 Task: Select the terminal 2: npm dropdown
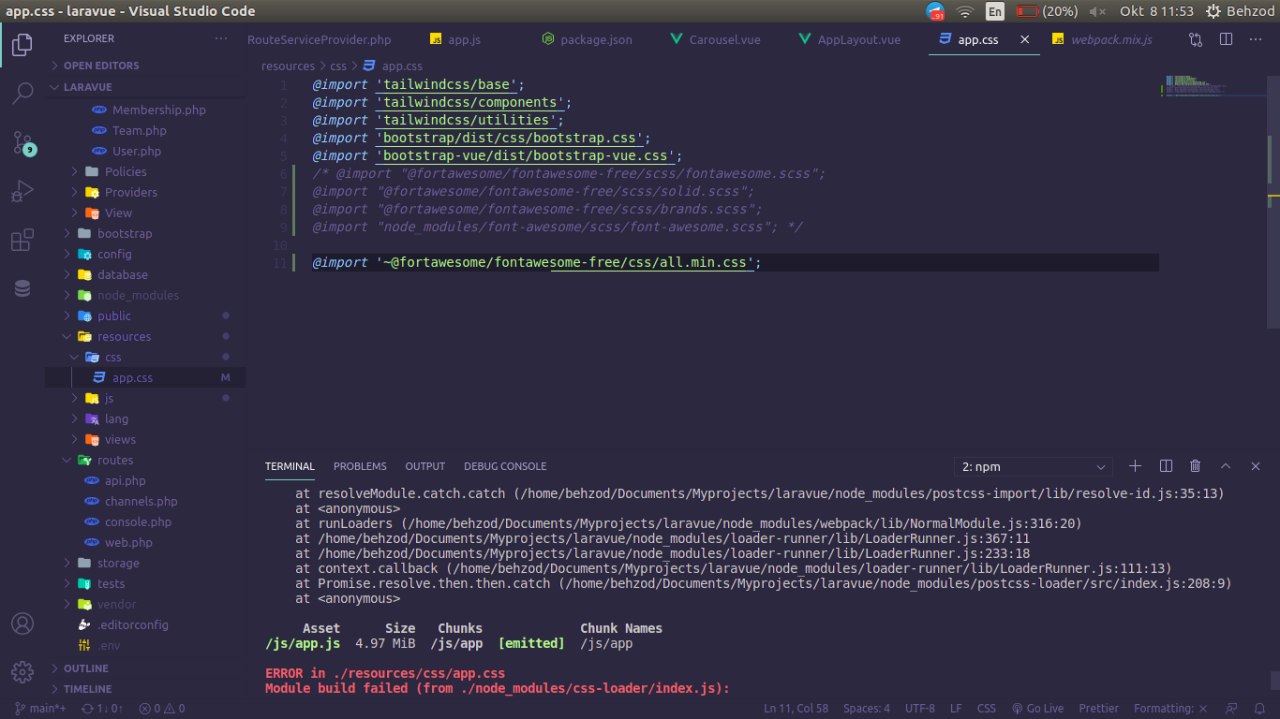[x=1033, y=467]
